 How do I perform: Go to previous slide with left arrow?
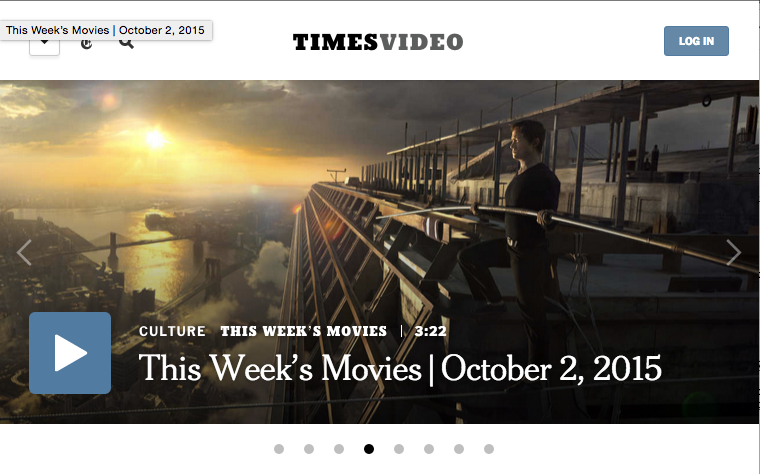click(24, 252)
